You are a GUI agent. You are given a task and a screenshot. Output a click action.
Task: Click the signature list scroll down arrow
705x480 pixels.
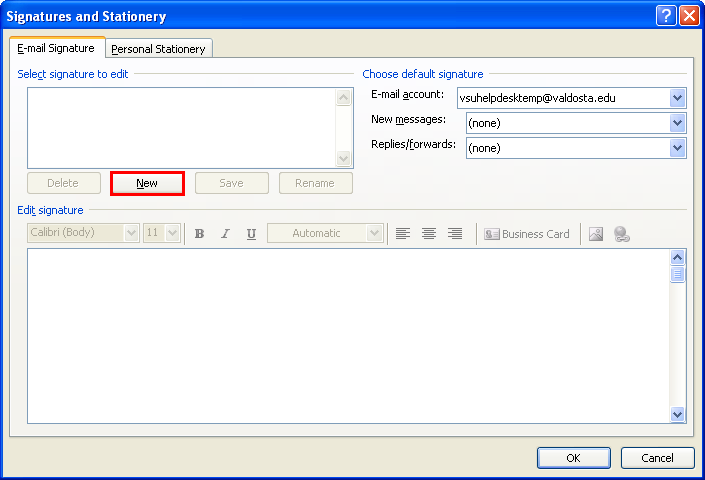(344, 158)
